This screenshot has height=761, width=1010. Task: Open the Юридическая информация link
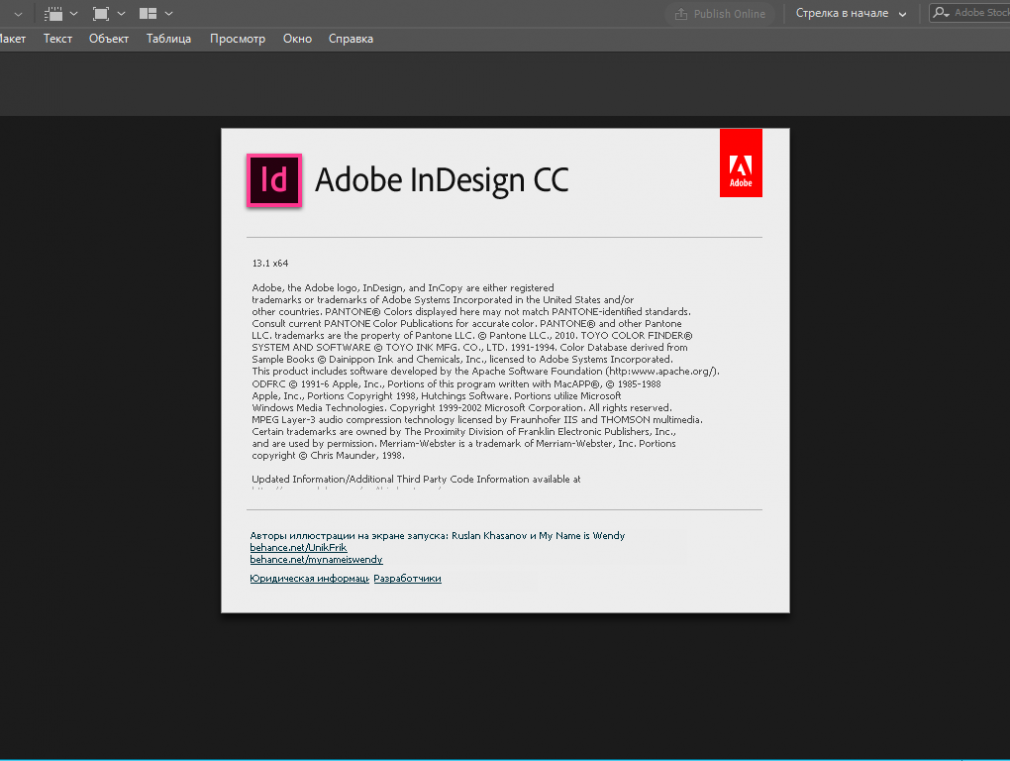pos(309,579)
